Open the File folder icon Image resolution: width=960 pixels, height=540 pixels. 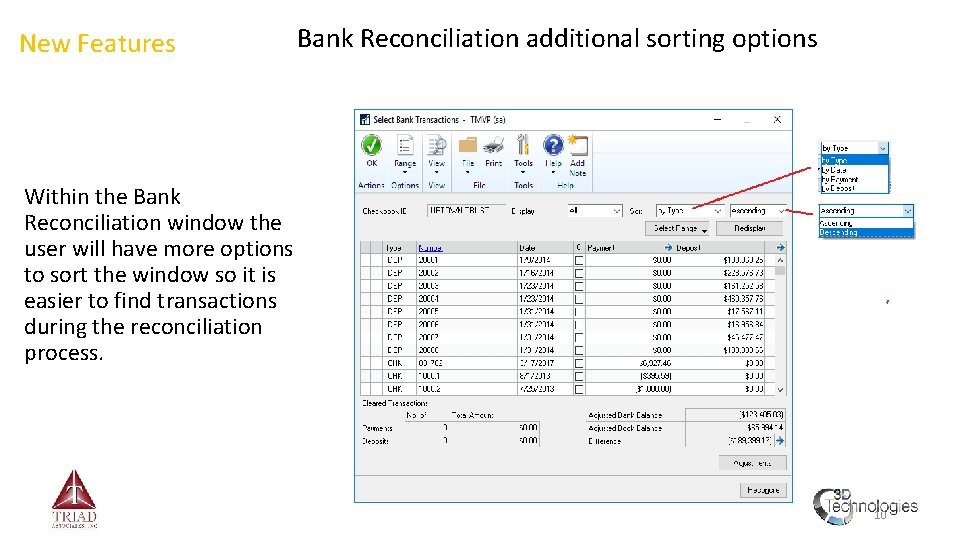click(468, 146)
